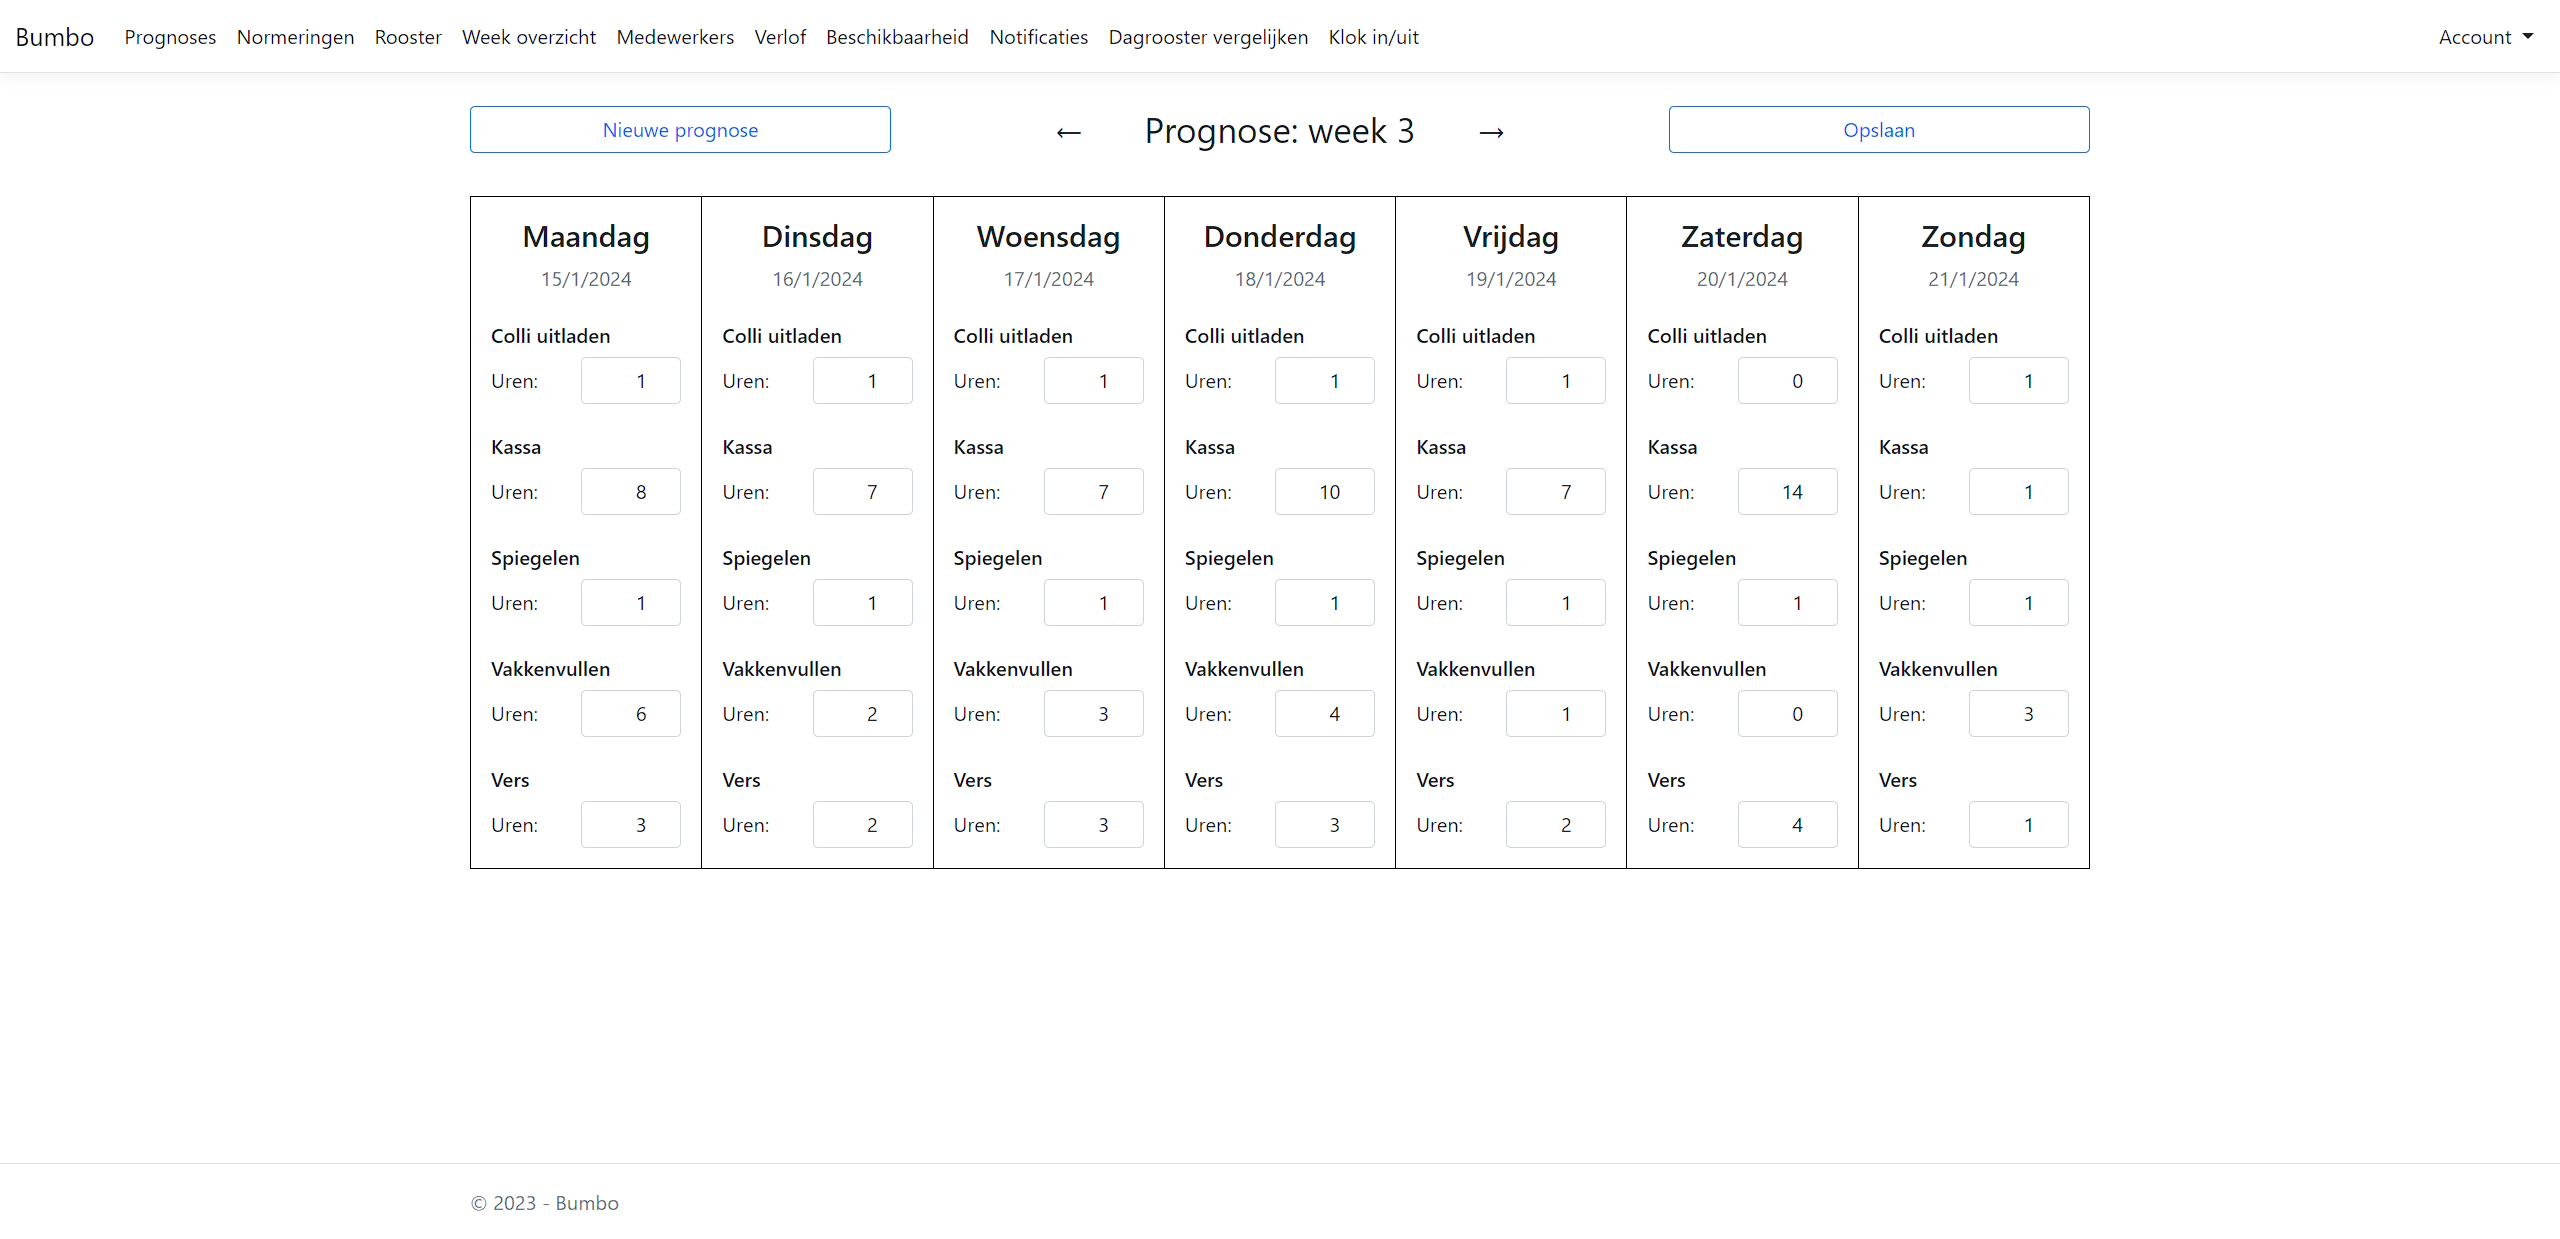Click the Bumbo brand link
This screenshot has height=1239, width=2560.
tap(55, 37)
